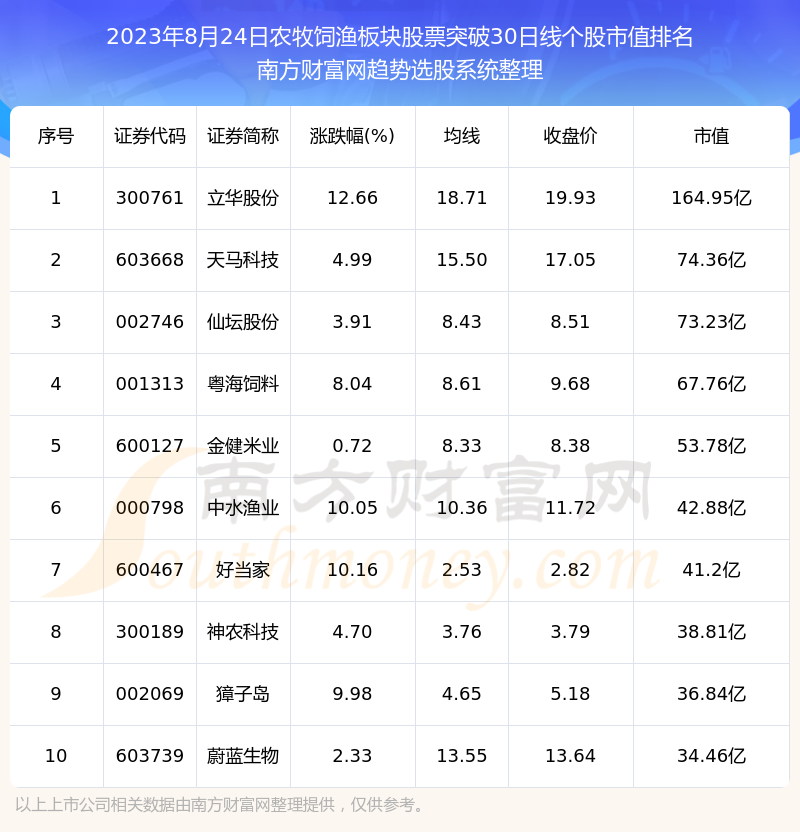
Task: Click the subtitle 南方财富网趋势选股系统整理
Action: [400, 70]
